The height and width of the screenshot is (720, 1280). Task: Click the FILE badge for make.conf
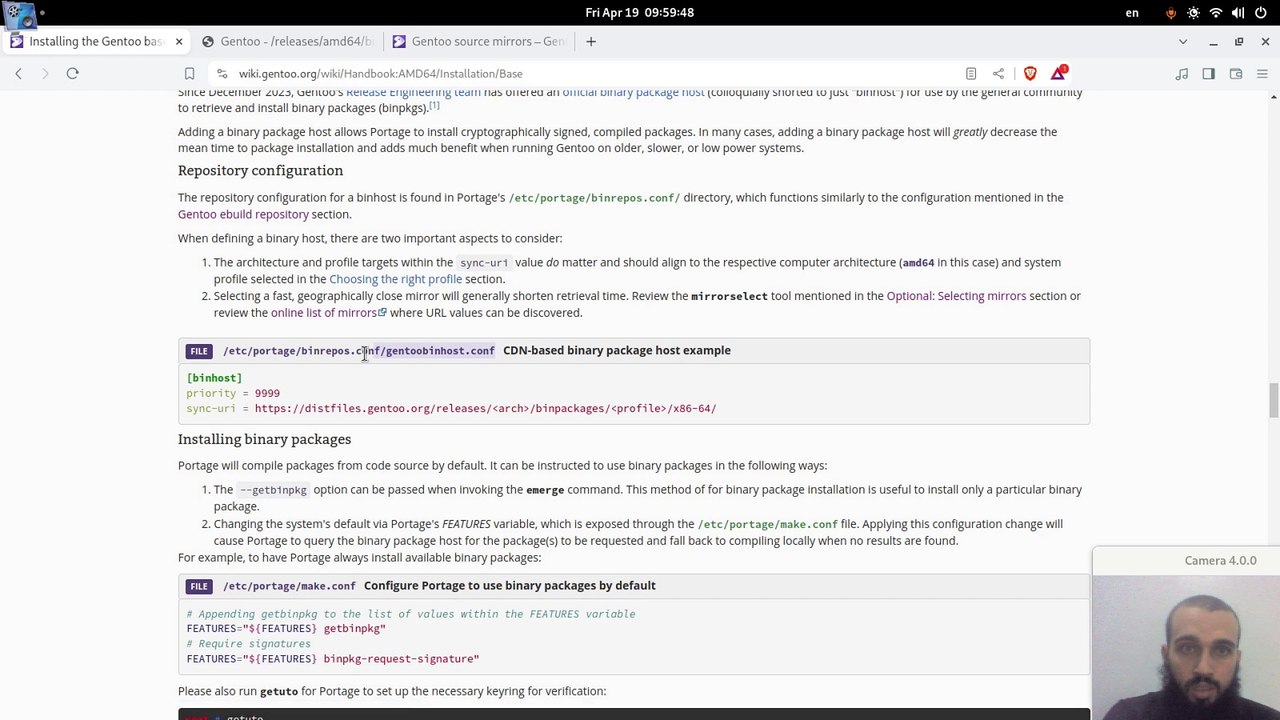coord(199,586)
